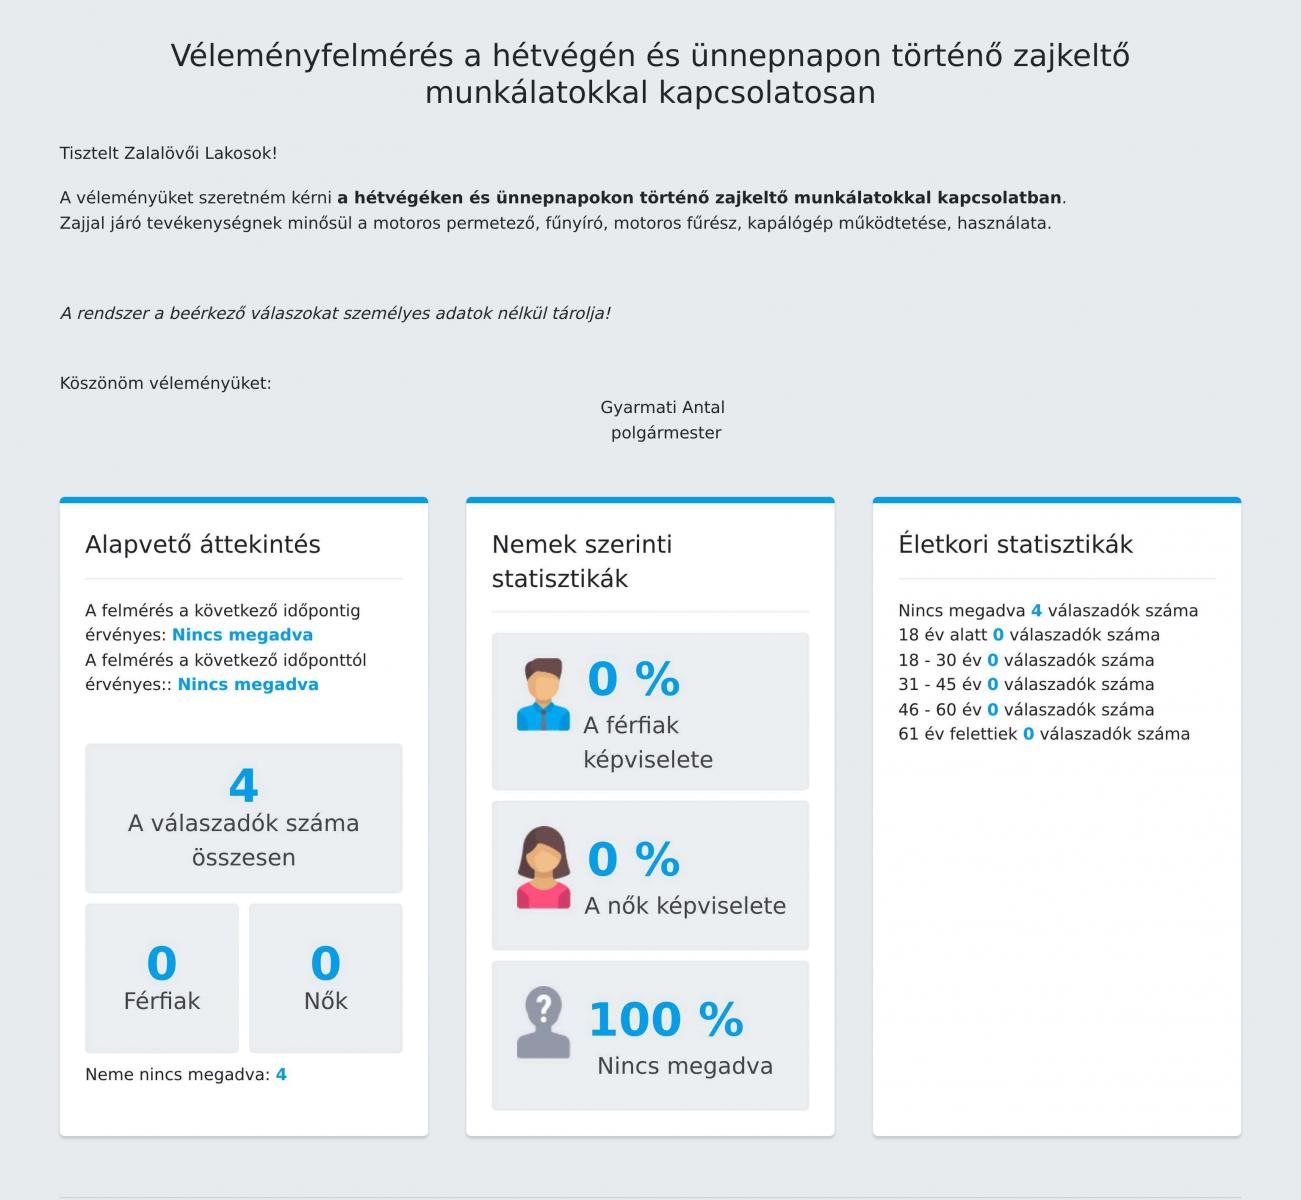This screenshot has height=1200, width=1301.
Task: Click the '61 év felettiek' age row
Action: 1043,734
